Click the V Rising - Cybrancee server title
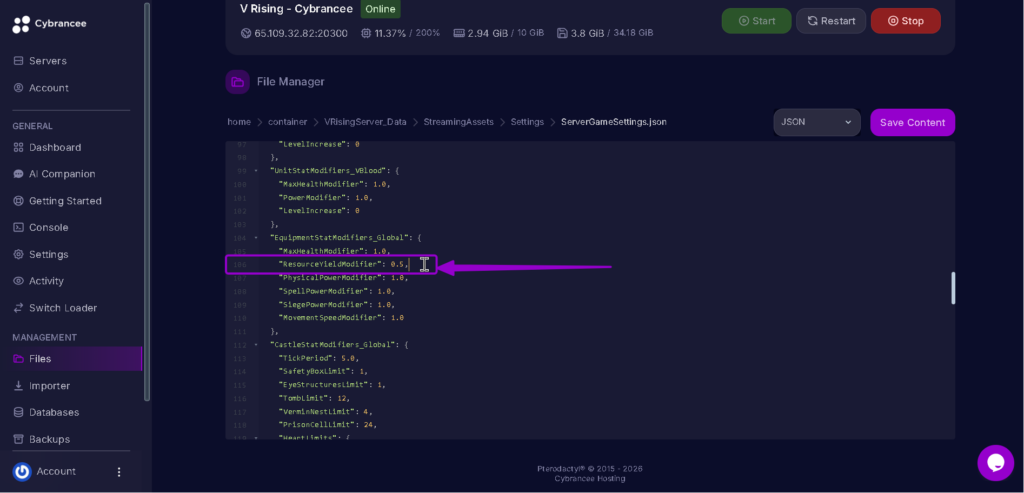This screenshot has width=1024, height=493. click(x=296, y=9)
